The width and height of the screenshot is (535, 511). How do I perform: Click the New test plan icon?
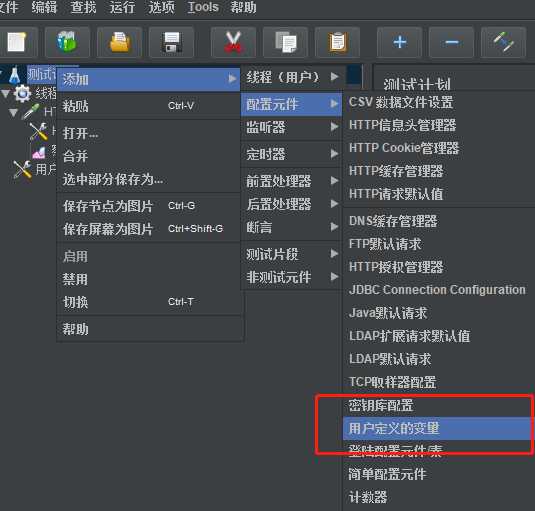tap(16, 42)
